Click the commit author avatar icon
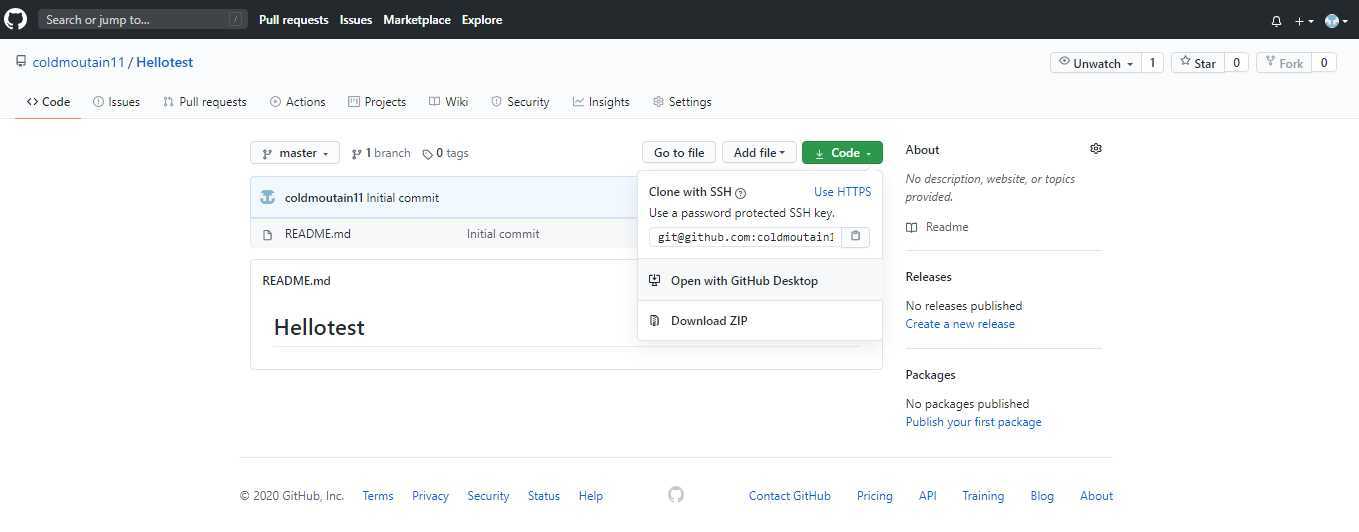Image resolution: width=1359 pixels, height=532 pixels. pyautogui.click(x=267, y=197)
